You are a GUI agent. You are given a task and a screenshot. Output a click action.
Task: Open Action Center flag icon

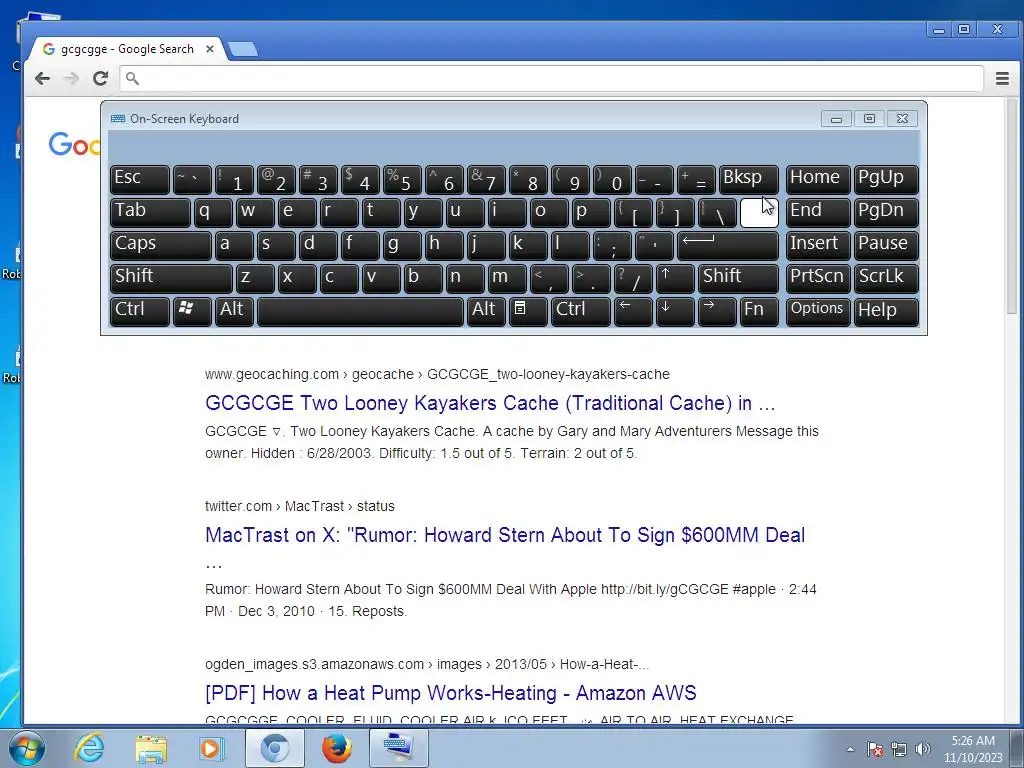875,749
